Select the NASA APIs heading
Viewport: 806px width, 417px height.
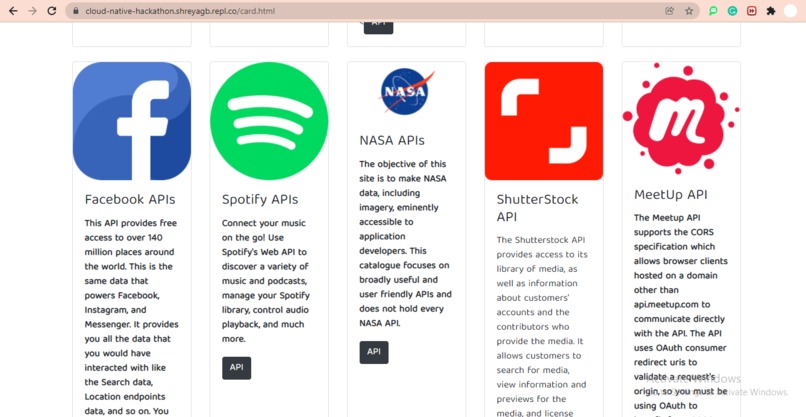tap(392, 140)
